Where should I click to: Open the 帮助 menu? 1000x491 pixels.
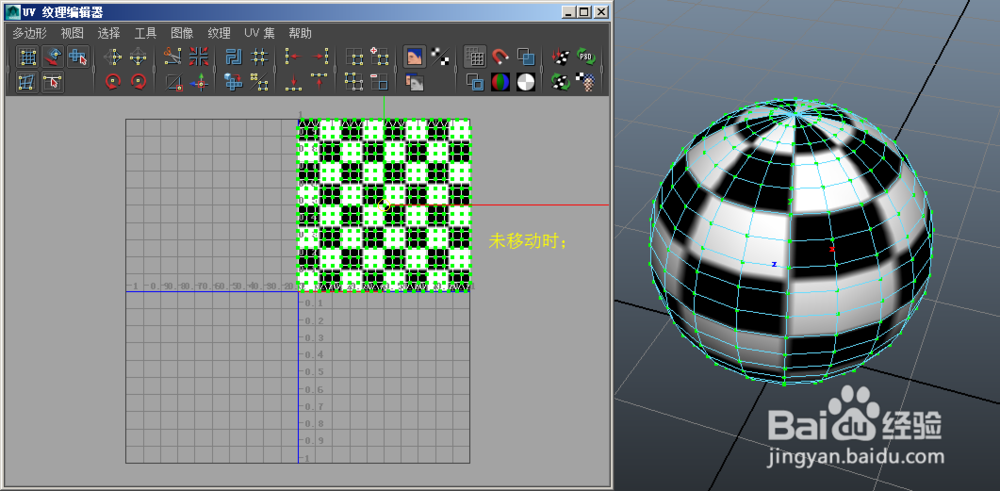point(300,33)
